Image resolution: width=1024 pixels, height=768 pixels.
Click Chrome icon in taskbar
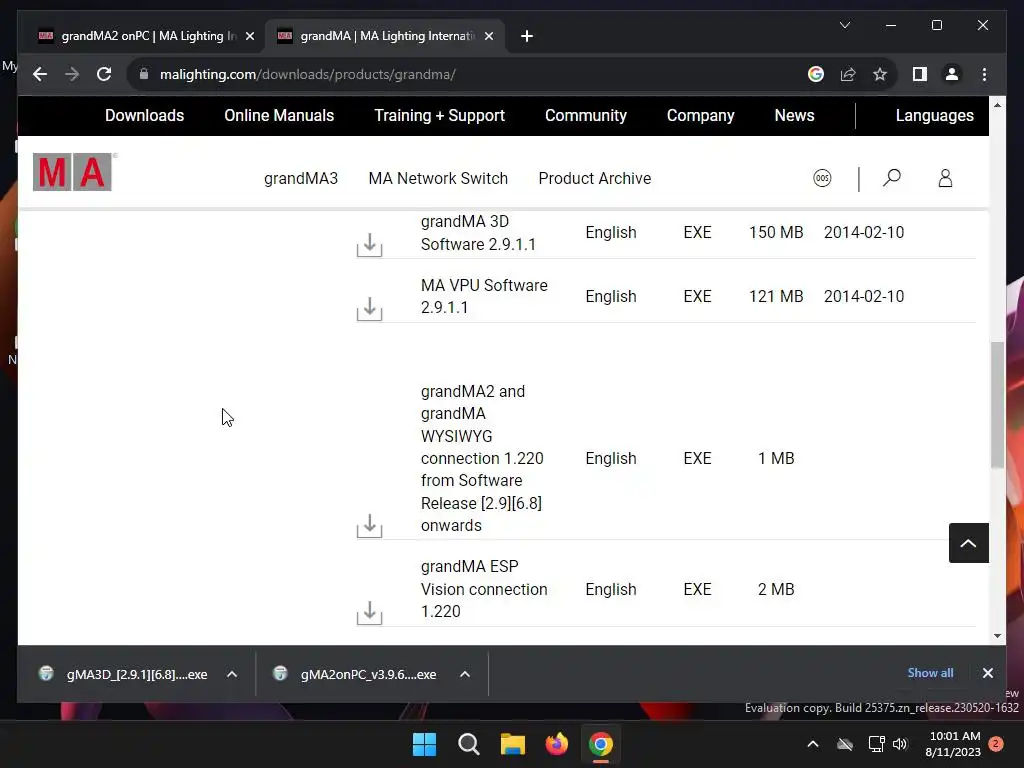(601, 744)
